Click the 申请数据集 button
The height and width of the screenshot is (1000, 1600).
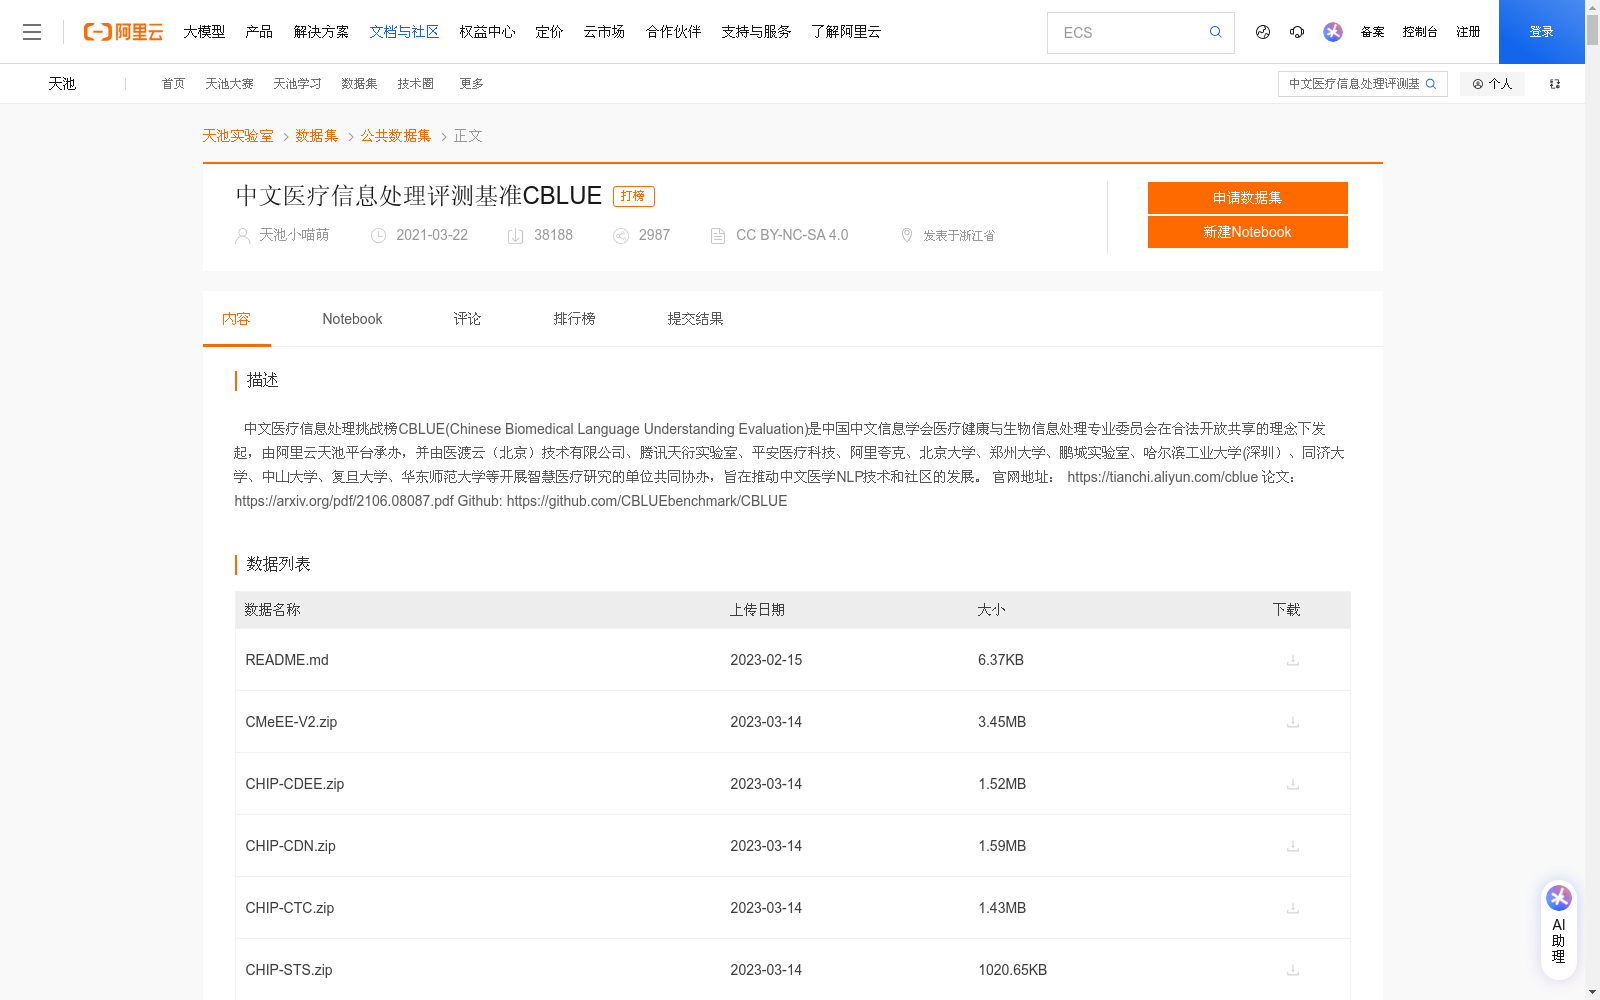tap(1247, 197)
